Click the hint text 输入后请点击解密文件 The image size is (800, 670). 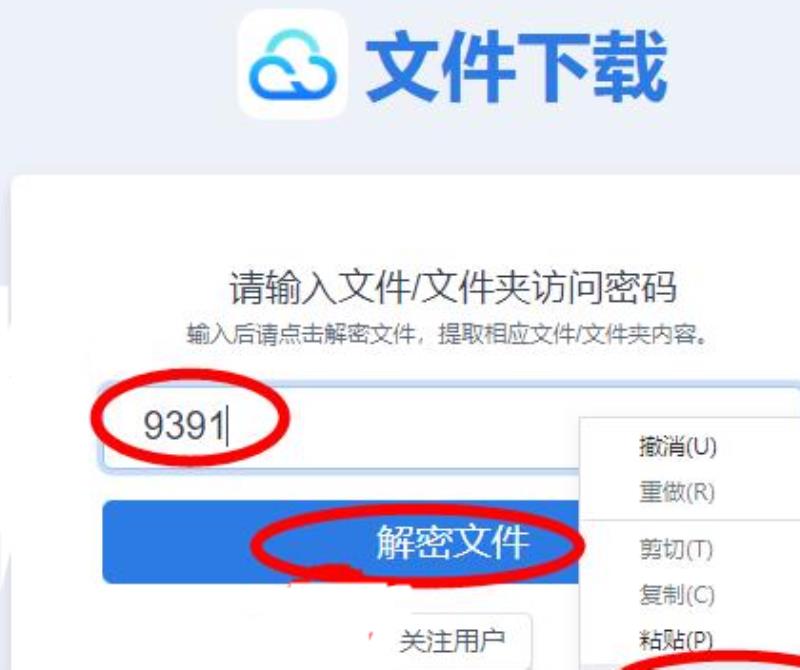point(302,335)
